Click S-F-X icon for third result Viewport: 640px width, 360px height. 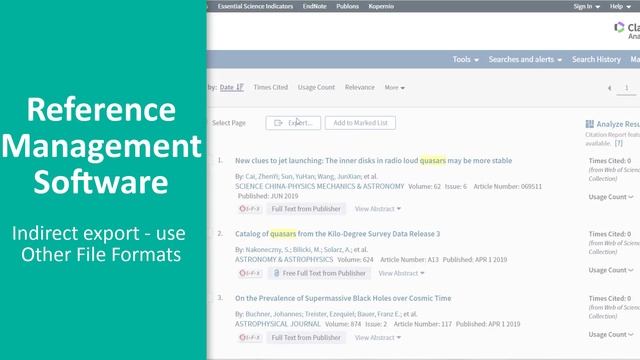tap(249, 338)
